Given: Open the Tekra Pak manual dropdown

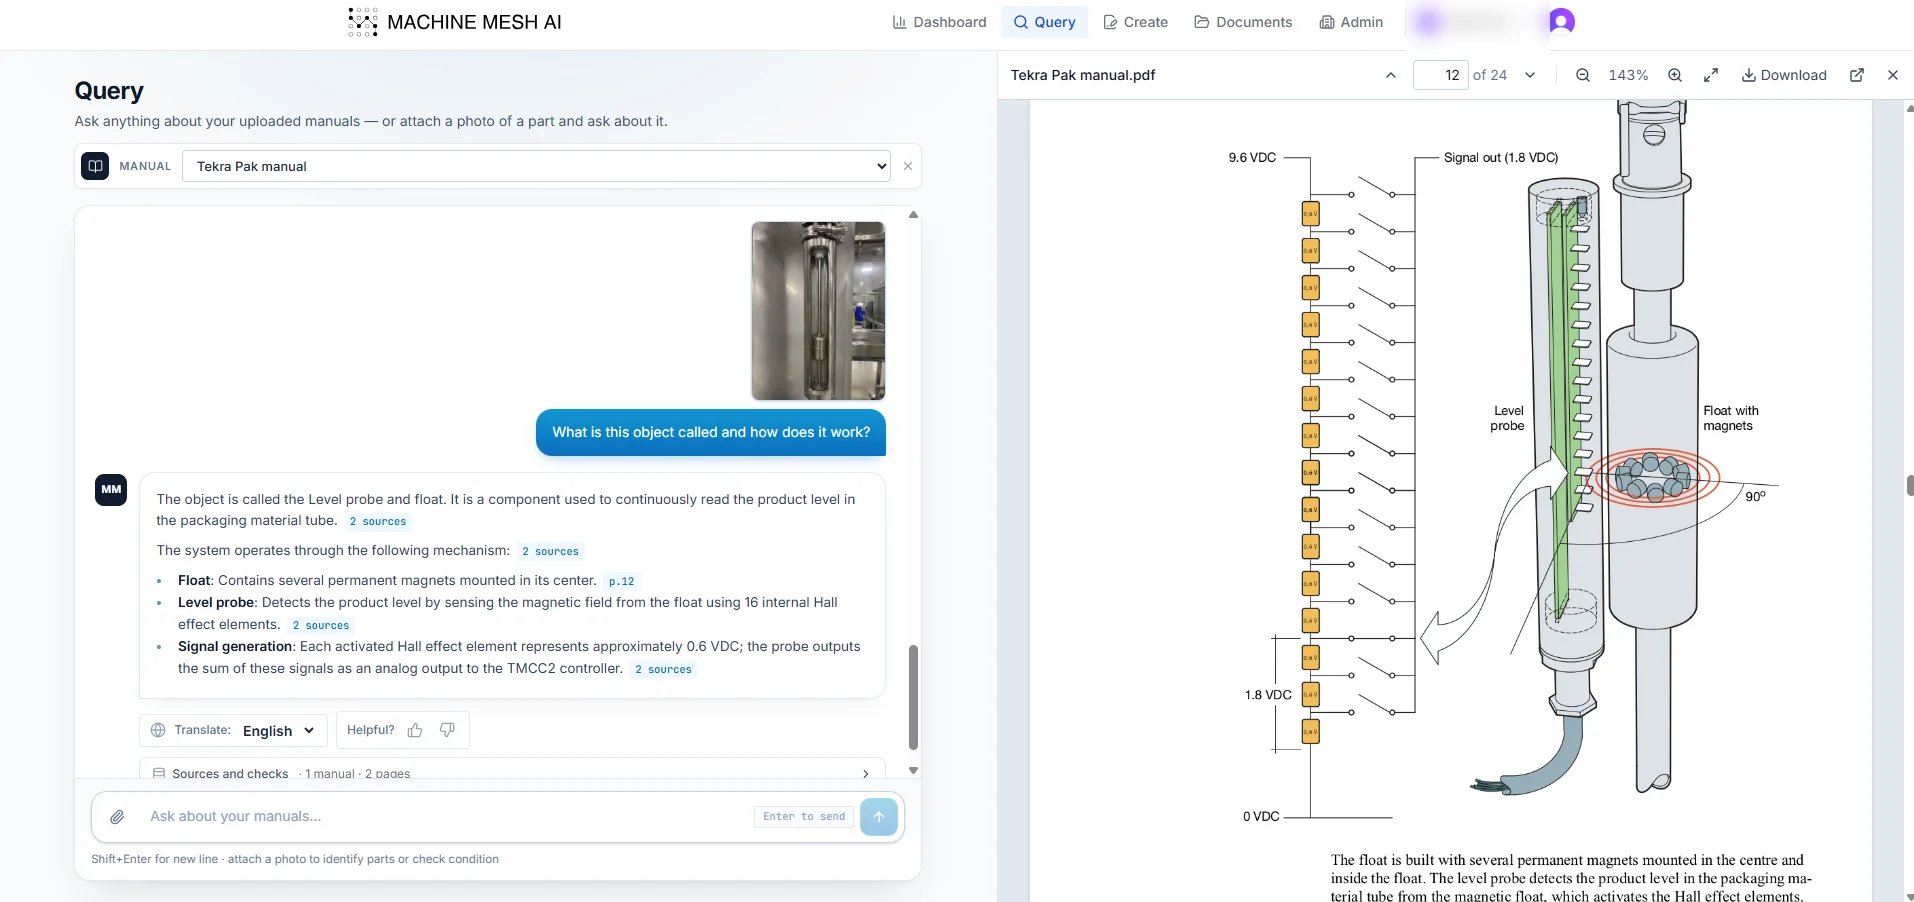Looking at the screenshot, I should point(536,166).
